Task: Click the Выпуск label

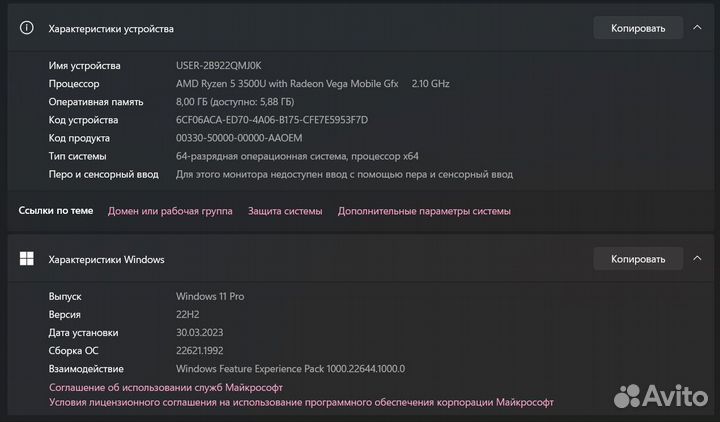Action: pos(65,297)
